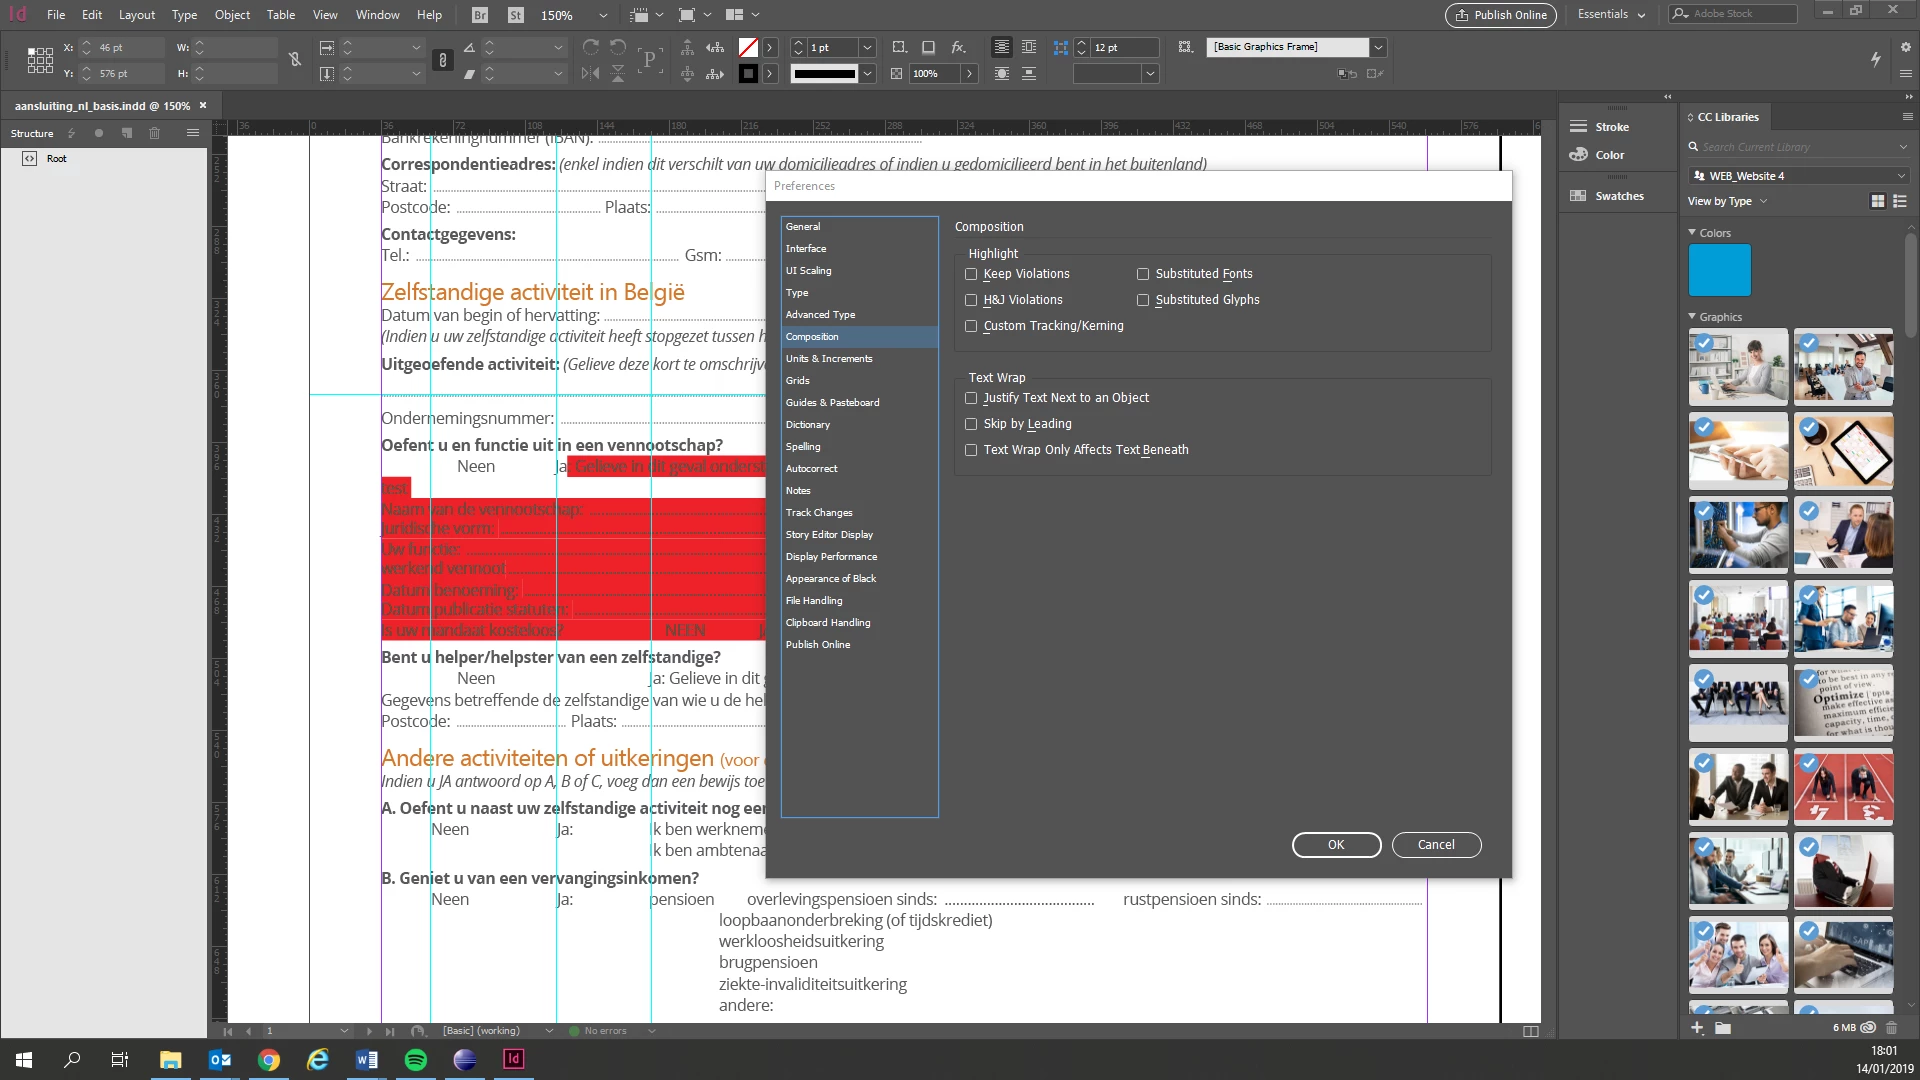Open Adobe Bridge via the Br icon
Image resolution: width=1920 pixels, height=1080 pixels.
pyautogui.click(x=480, y=15)
